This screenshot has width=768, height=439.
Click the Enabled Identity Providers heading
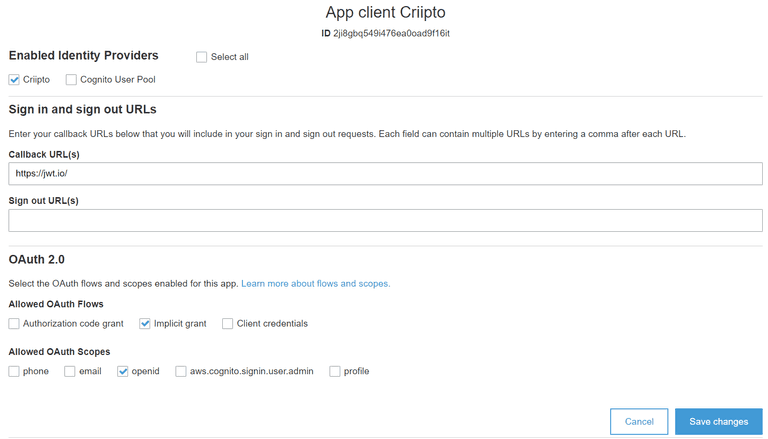point(84,55)
